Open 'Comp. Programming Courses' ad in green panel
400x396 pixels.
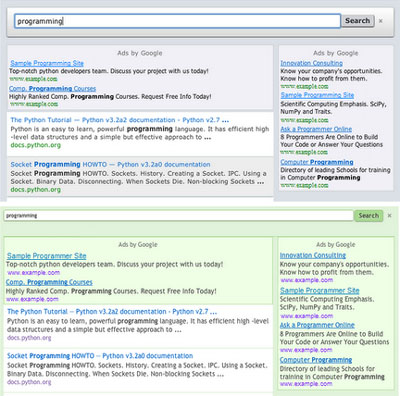click(x=49, y=282)
